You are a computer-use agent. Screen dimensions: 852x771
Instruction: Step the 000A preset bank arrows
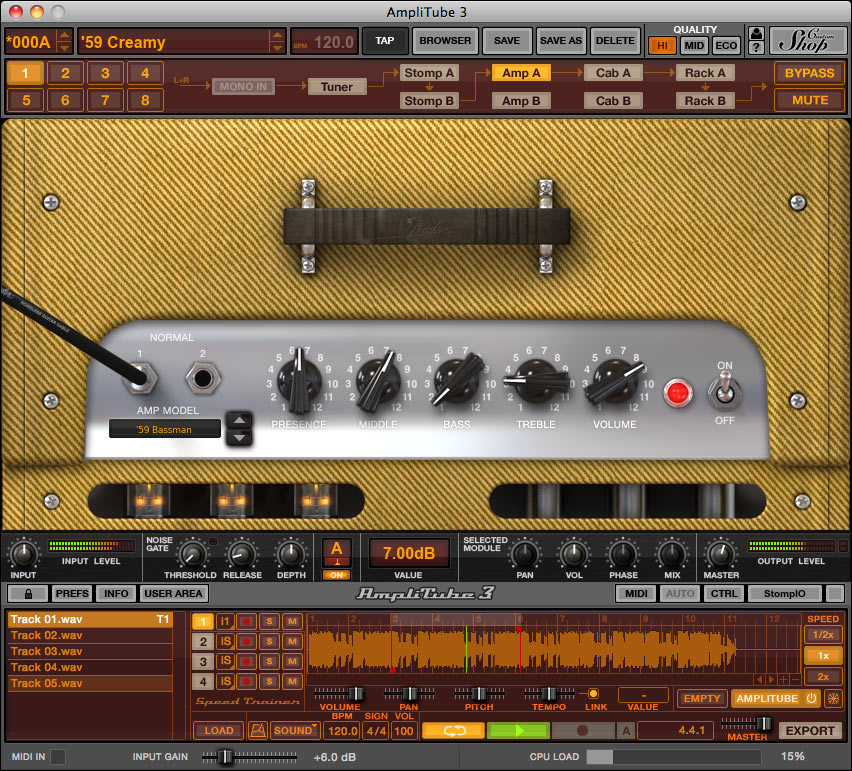[65, 42]
